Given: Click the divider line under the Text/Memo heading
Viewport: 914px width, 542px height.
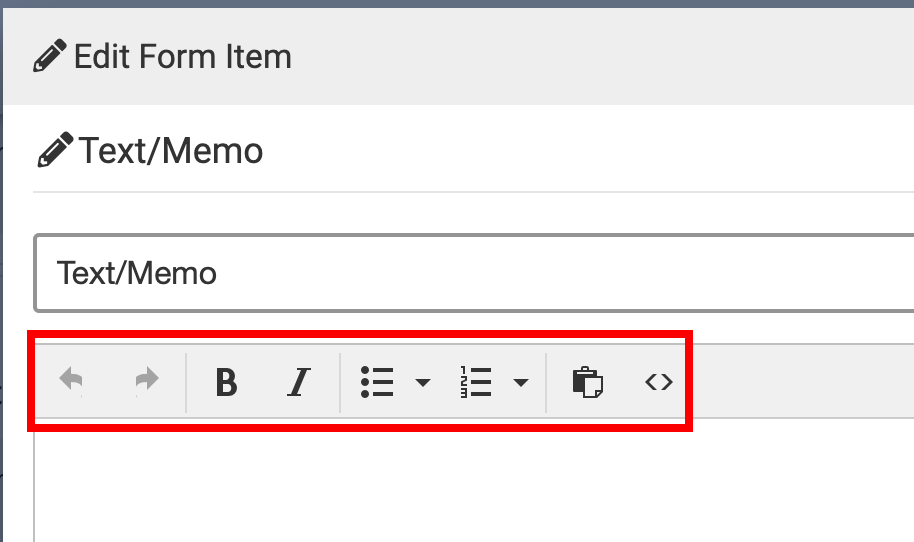Looking at the screenshot, I should [x=470, y=191].
